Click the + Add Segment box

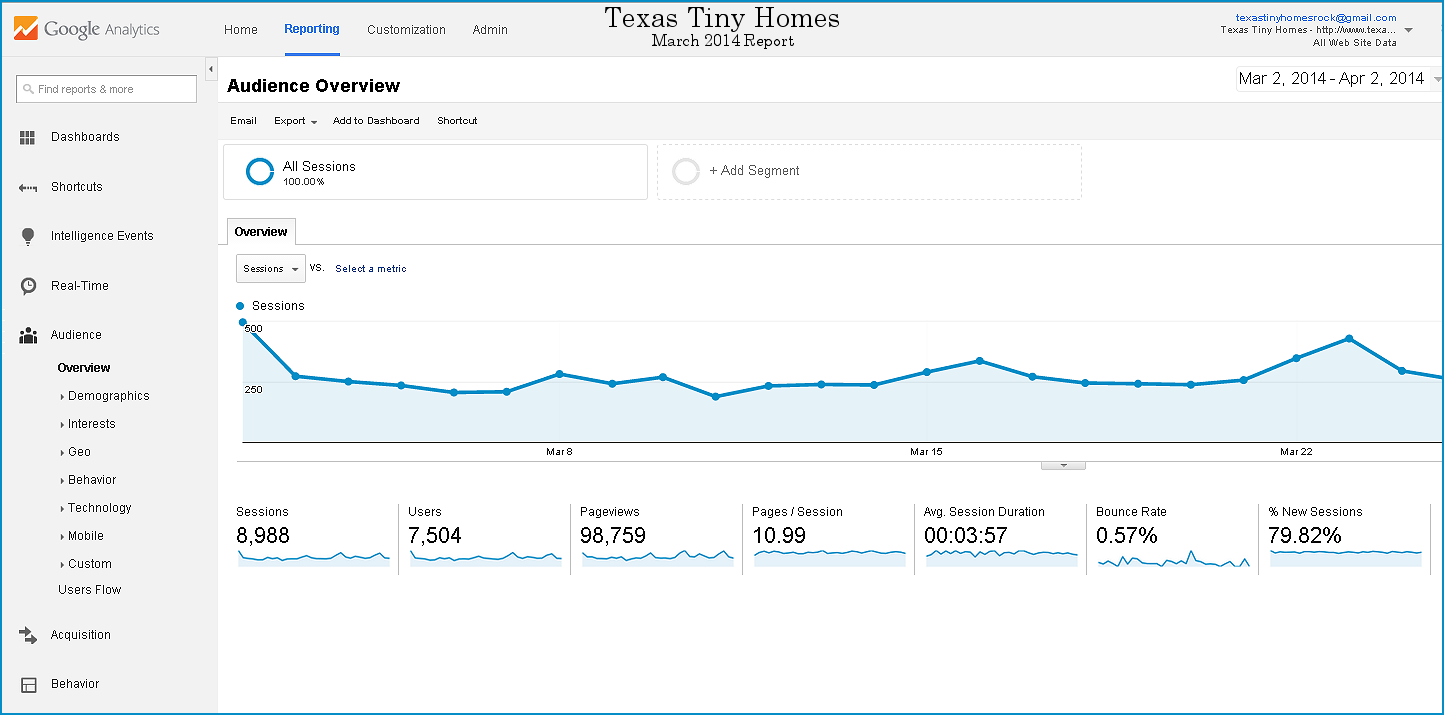(x=869, y=172)
